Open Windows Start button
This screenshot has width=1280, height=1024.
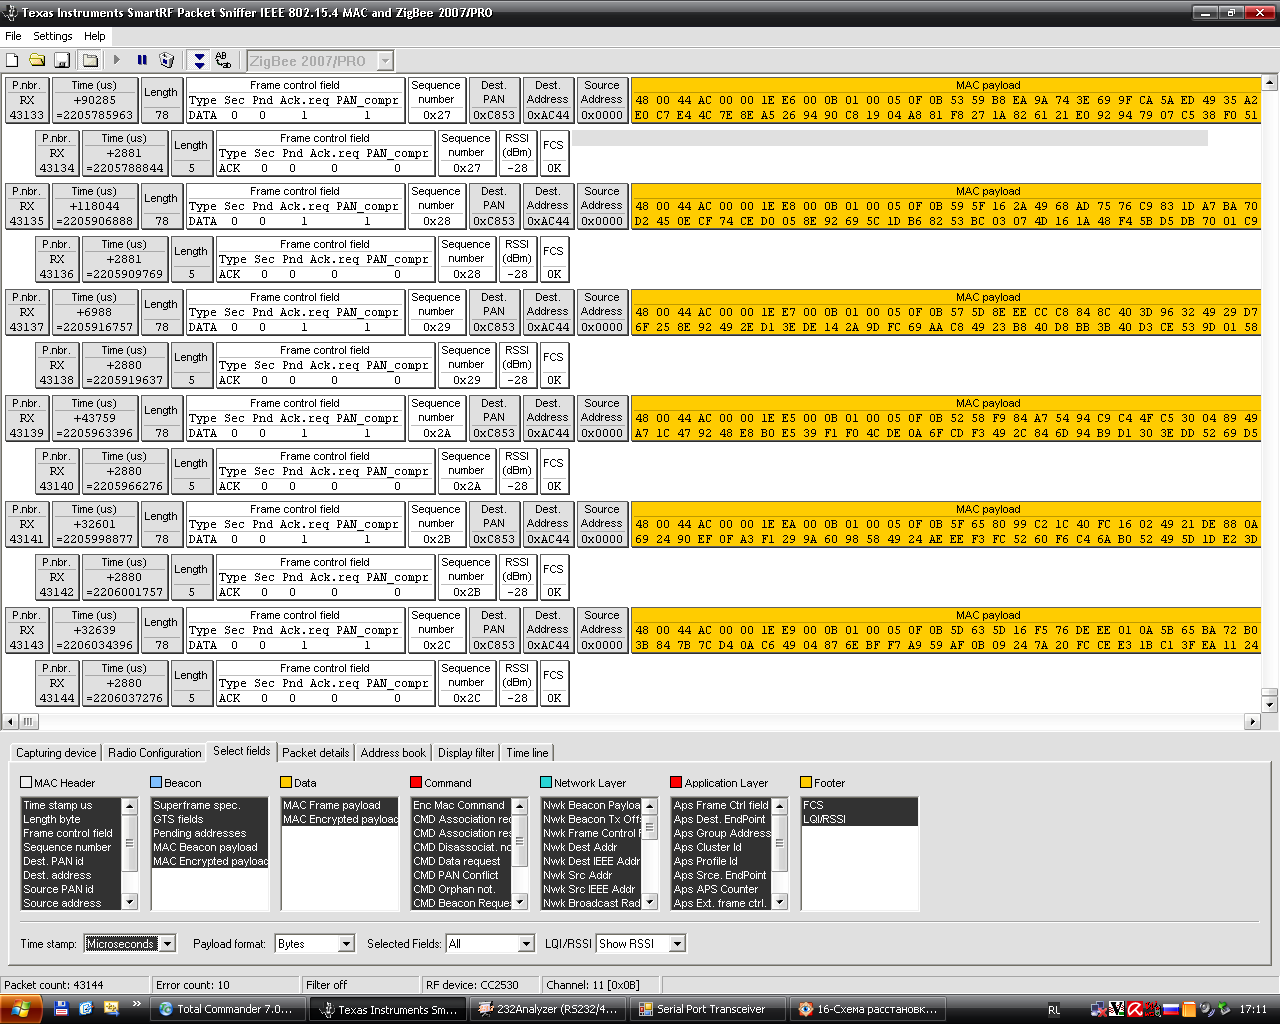(20, 1009)
